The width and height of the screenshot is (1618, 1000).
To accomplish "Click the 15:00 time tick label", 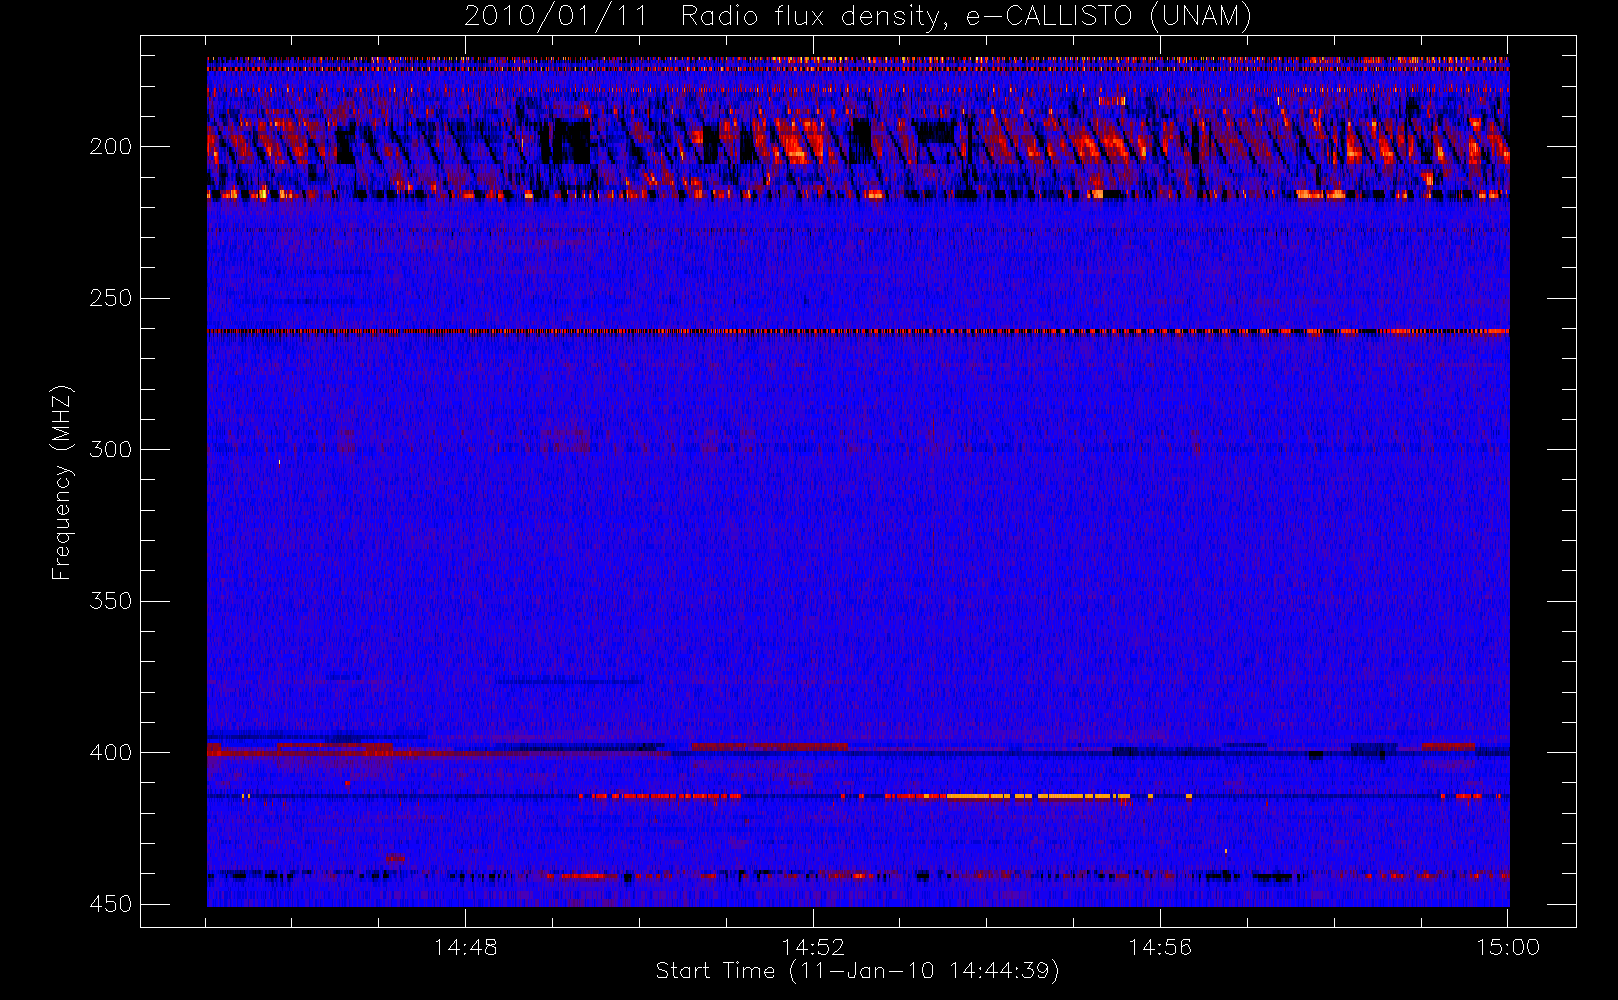I will coord(1508,947).
